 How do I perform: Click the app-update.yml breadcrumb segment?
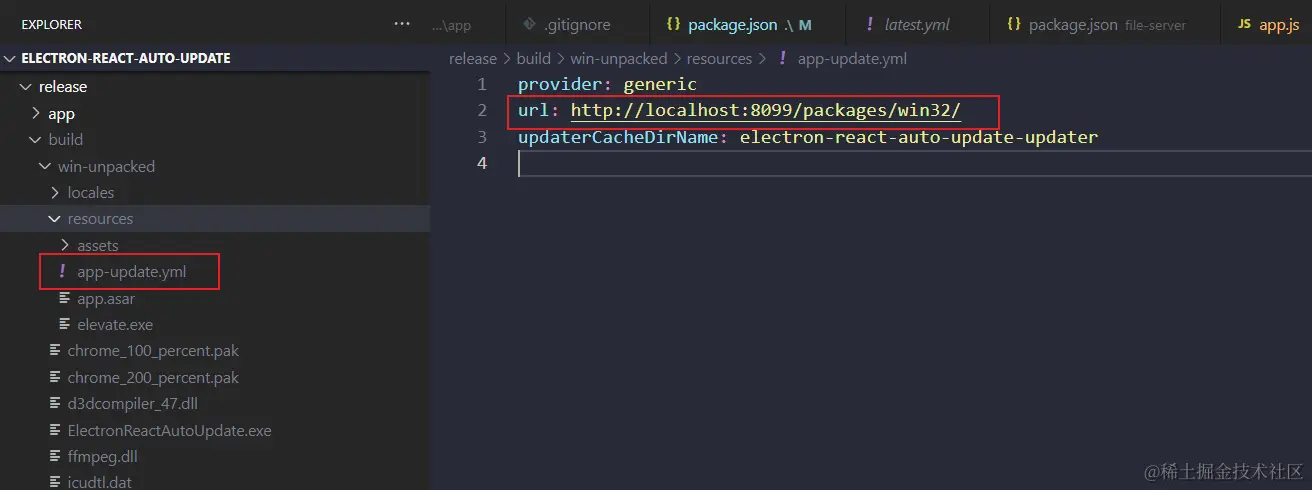852,59
